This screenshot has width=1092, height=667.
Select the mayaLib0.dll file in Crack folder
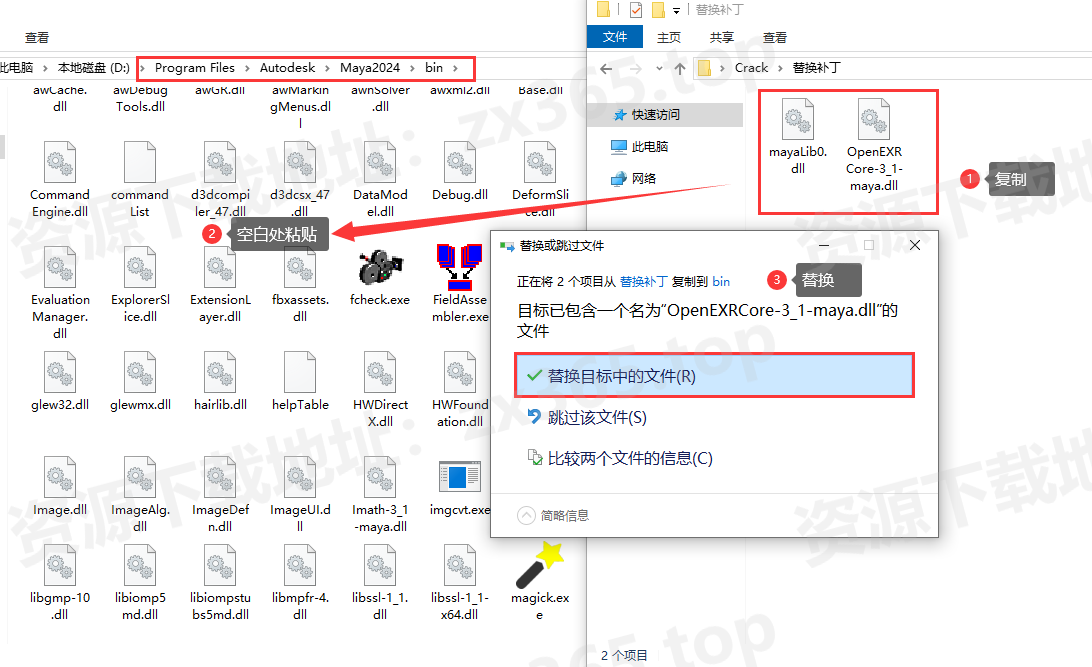[x=797, y=136]
